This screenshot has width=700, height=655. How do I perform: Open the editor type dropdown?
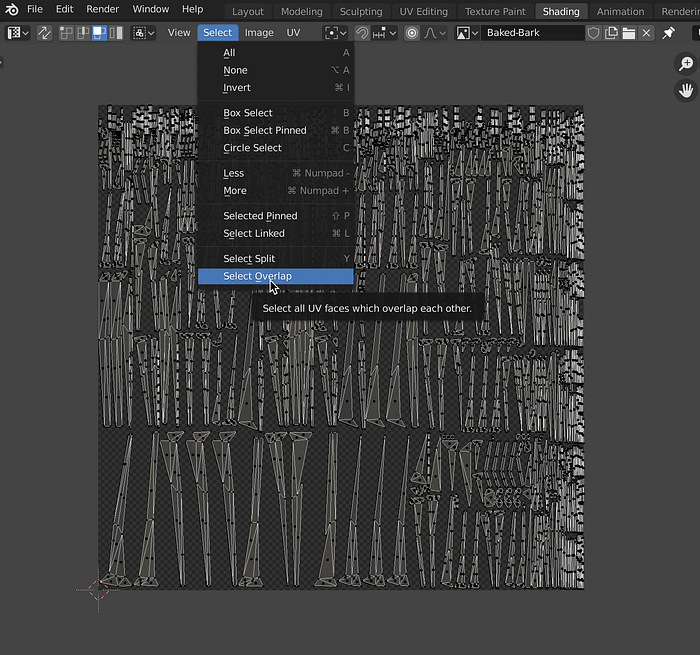[x=17, y=33]
